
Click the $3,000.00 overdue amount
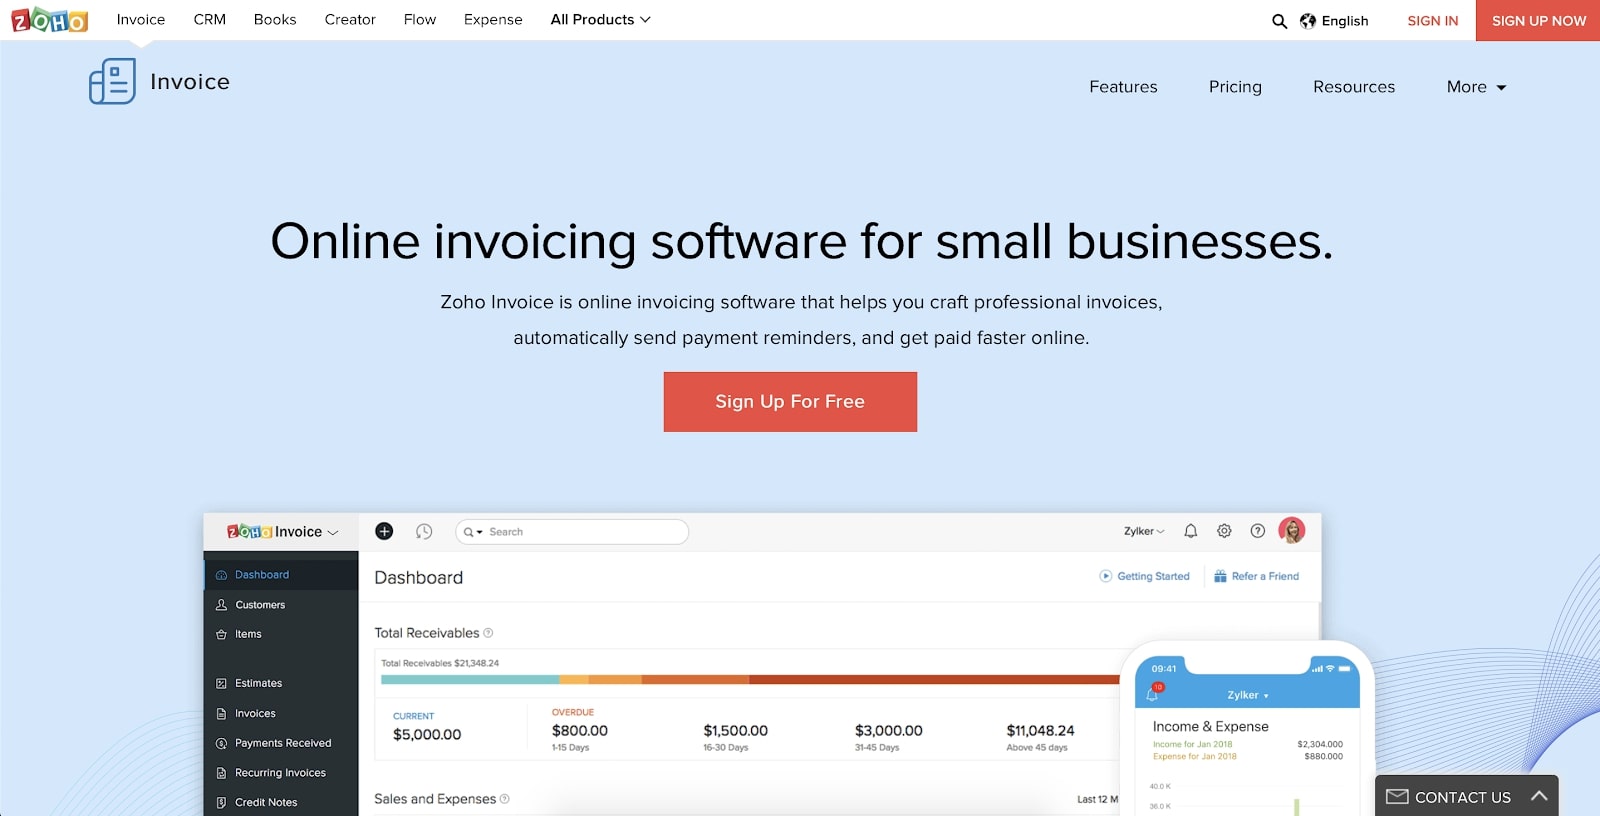[889, 731]
